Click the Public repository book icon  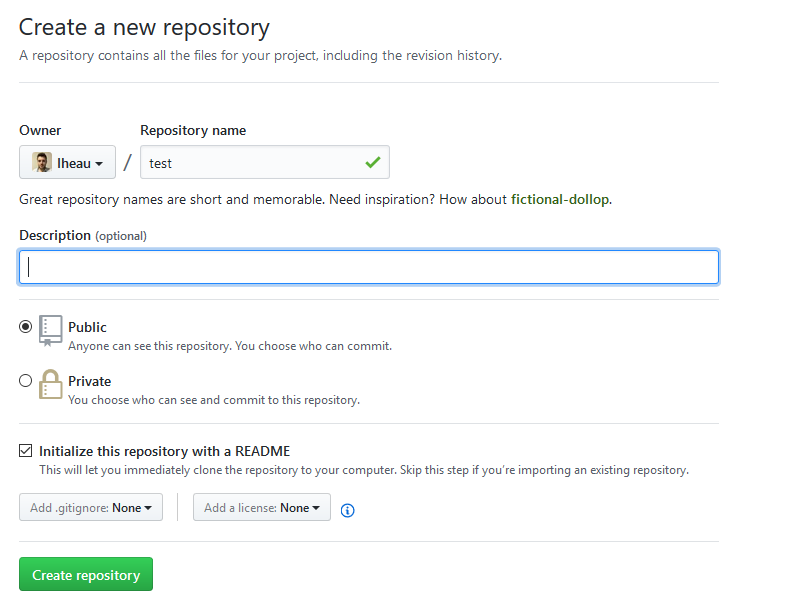[50, 330]
